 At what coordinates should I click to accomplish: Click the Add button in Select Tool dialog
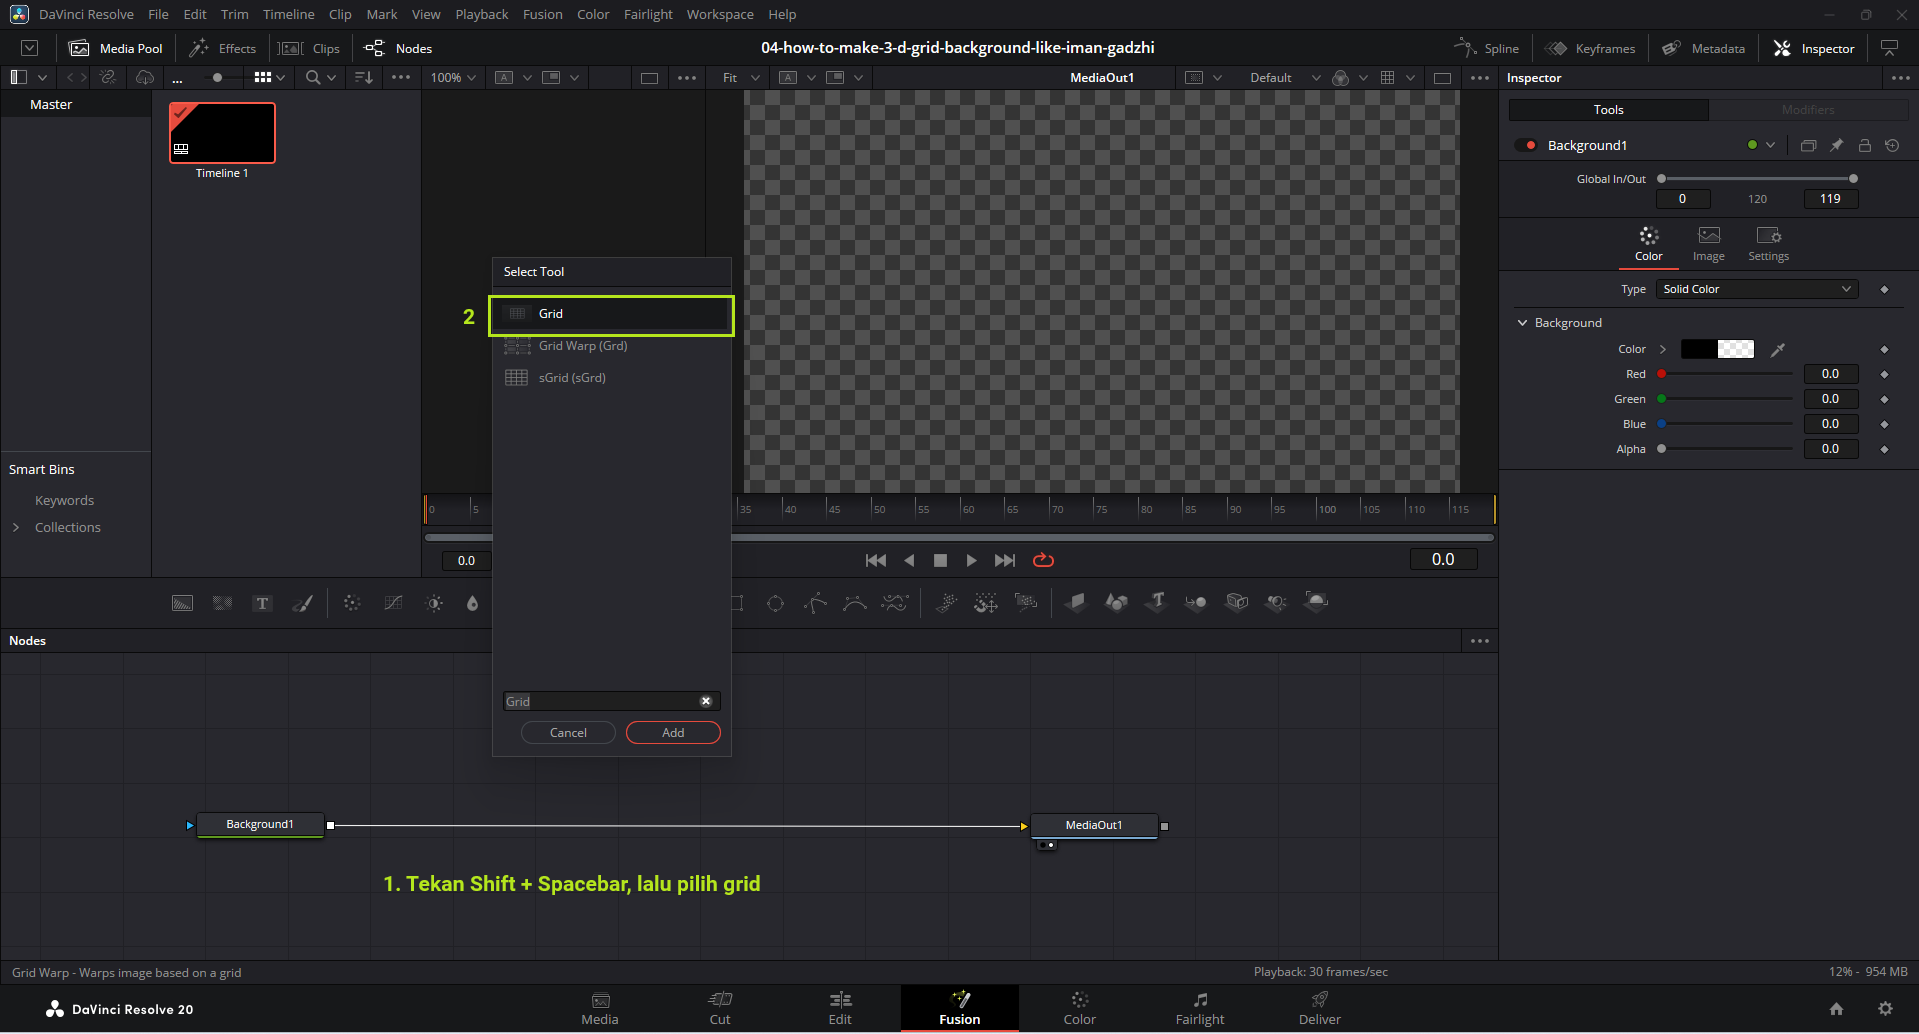pos(673,733)
